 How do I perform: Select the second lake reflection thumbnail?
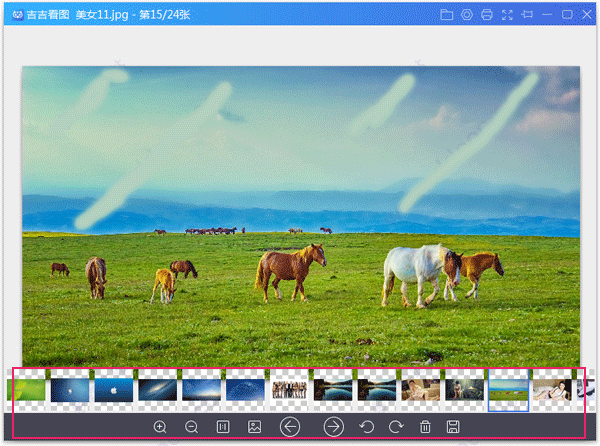pos(377,390)
